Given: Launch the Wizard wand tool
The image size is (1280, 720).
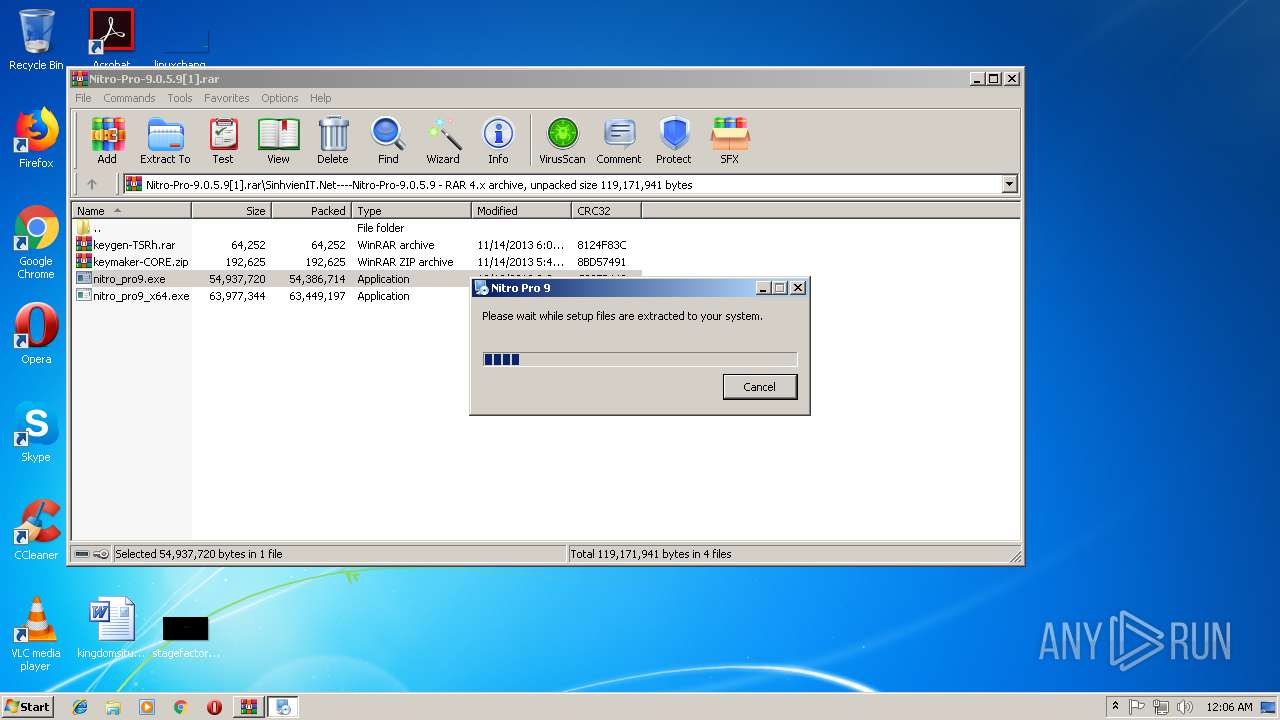Looking at the screenshot, I should 443,141.
